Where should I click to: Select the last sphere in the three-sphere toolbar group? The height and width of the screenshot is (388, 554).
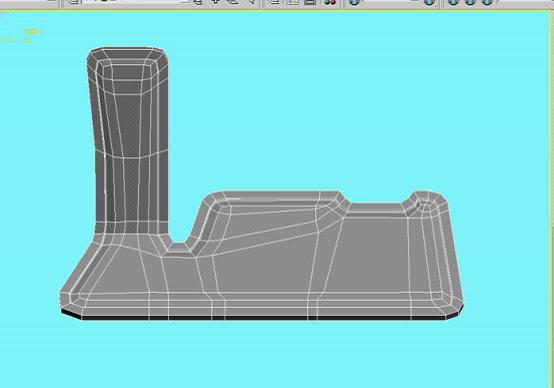pyautogui.click(x=487, y=2)
